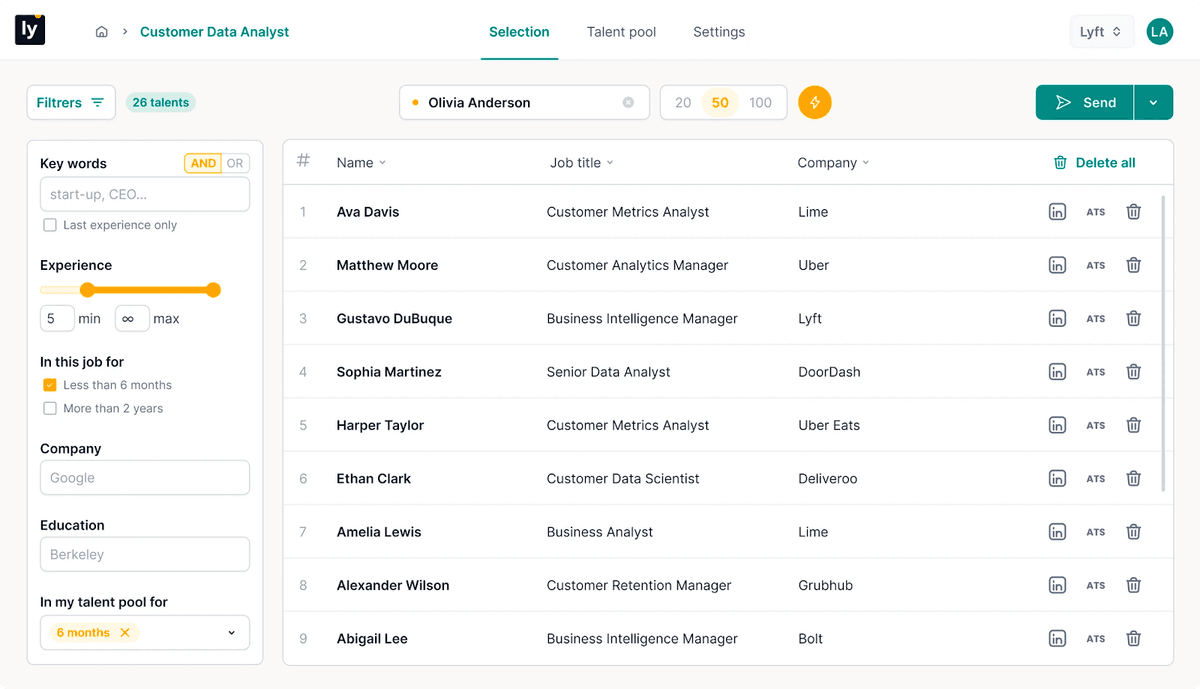Screen dimensions: 1200x689
Task: Open Sophia Martinez's ATS record icon
Action: [x=1096, y=372]
